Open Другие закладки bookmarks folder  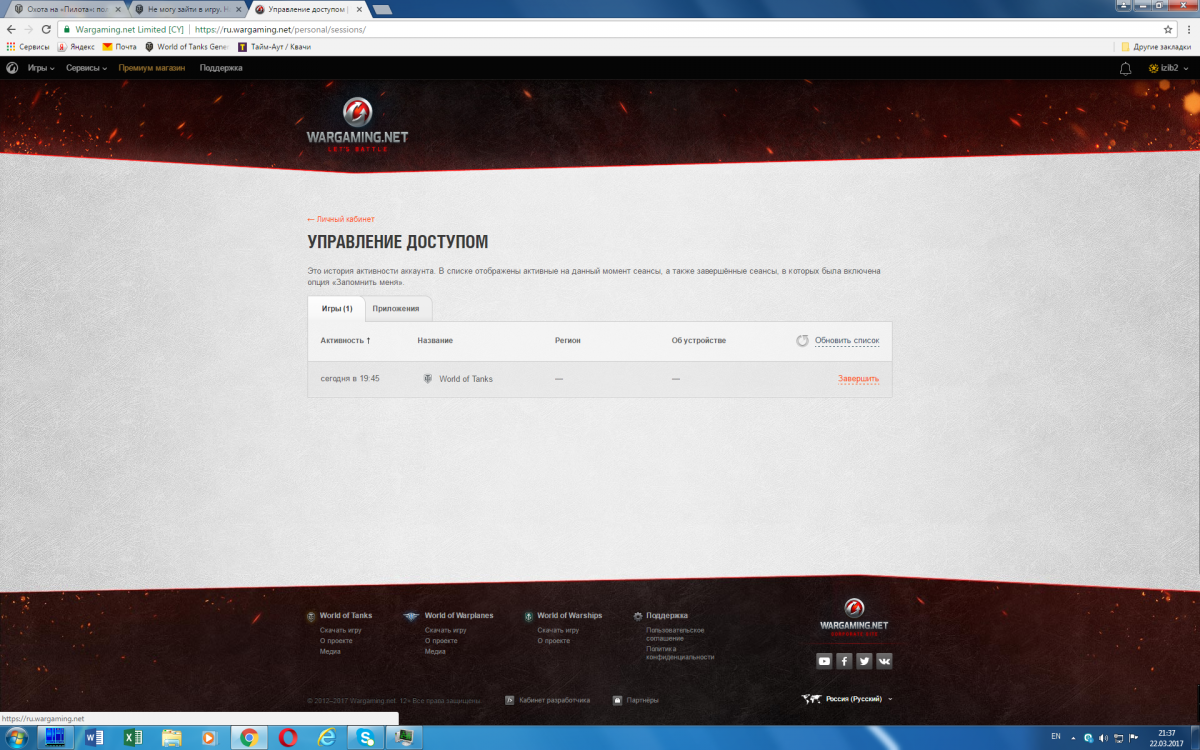tap(1154, 47)
